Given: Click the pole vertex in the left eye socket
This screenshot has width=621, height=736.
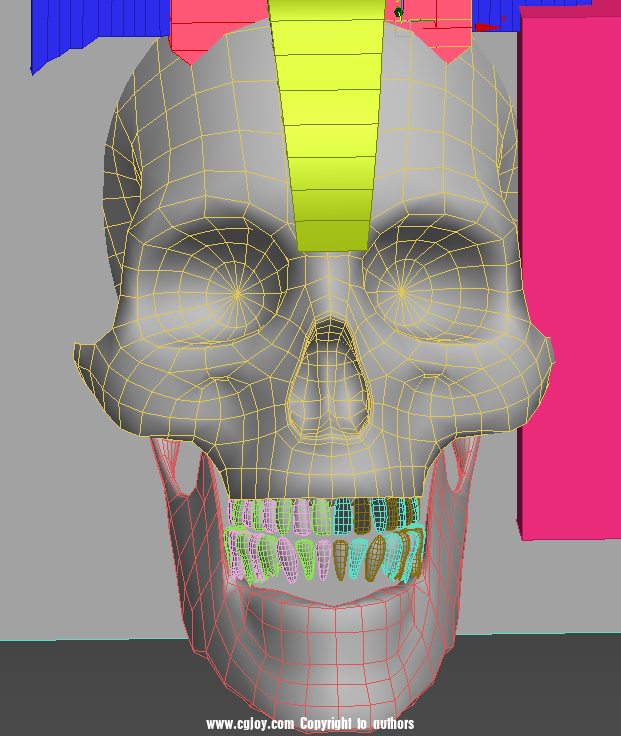Looking at the screenshot, I should (238, 294).
